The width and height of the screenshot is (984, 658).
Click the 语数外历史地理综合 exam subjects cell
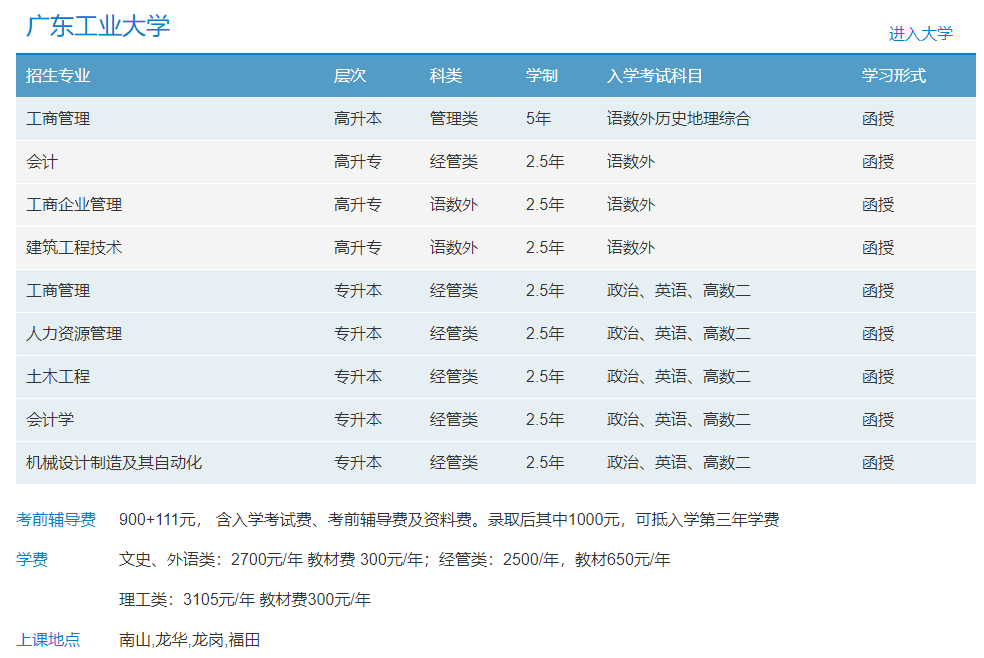[678, 119]
